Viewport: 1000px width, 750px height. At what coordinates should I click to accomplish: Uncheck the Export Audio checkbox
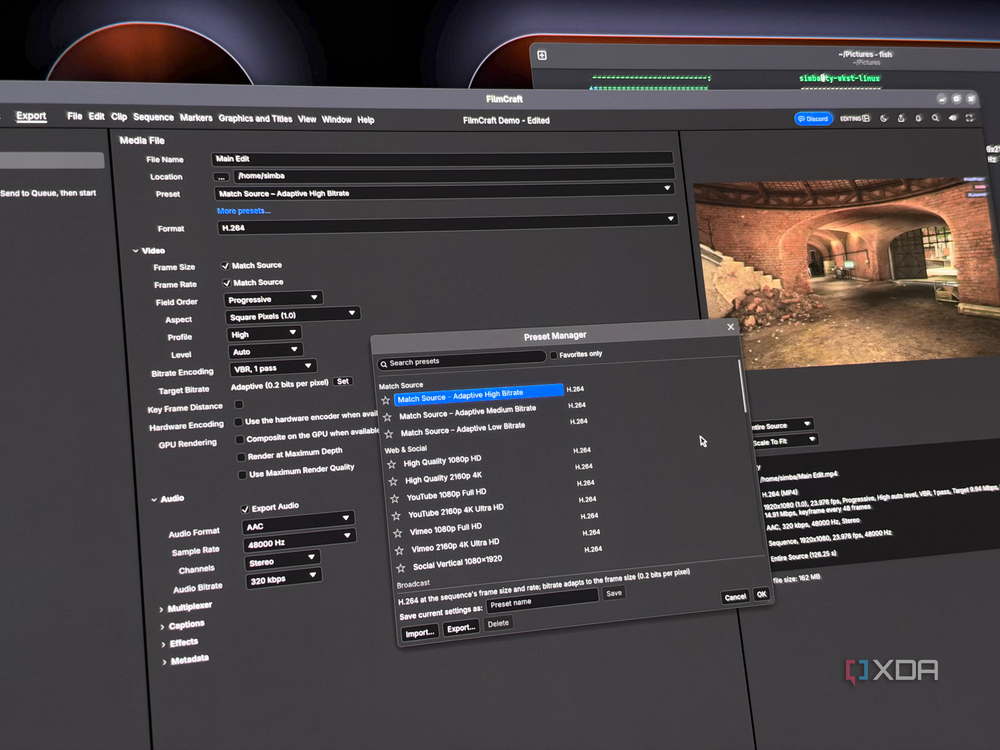[244, 509]
